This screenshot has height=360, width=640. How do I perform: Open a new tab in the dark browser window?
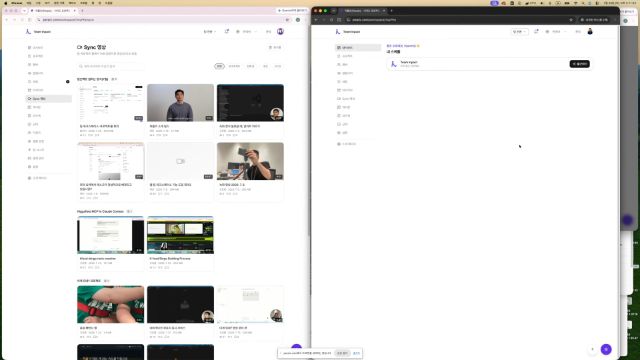pyautogui.click(x=391, y=11)
